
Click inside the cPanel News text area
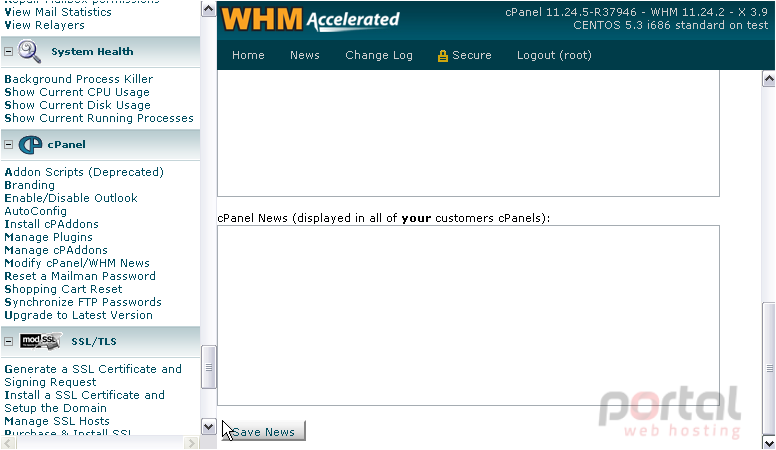coord(468,315)
